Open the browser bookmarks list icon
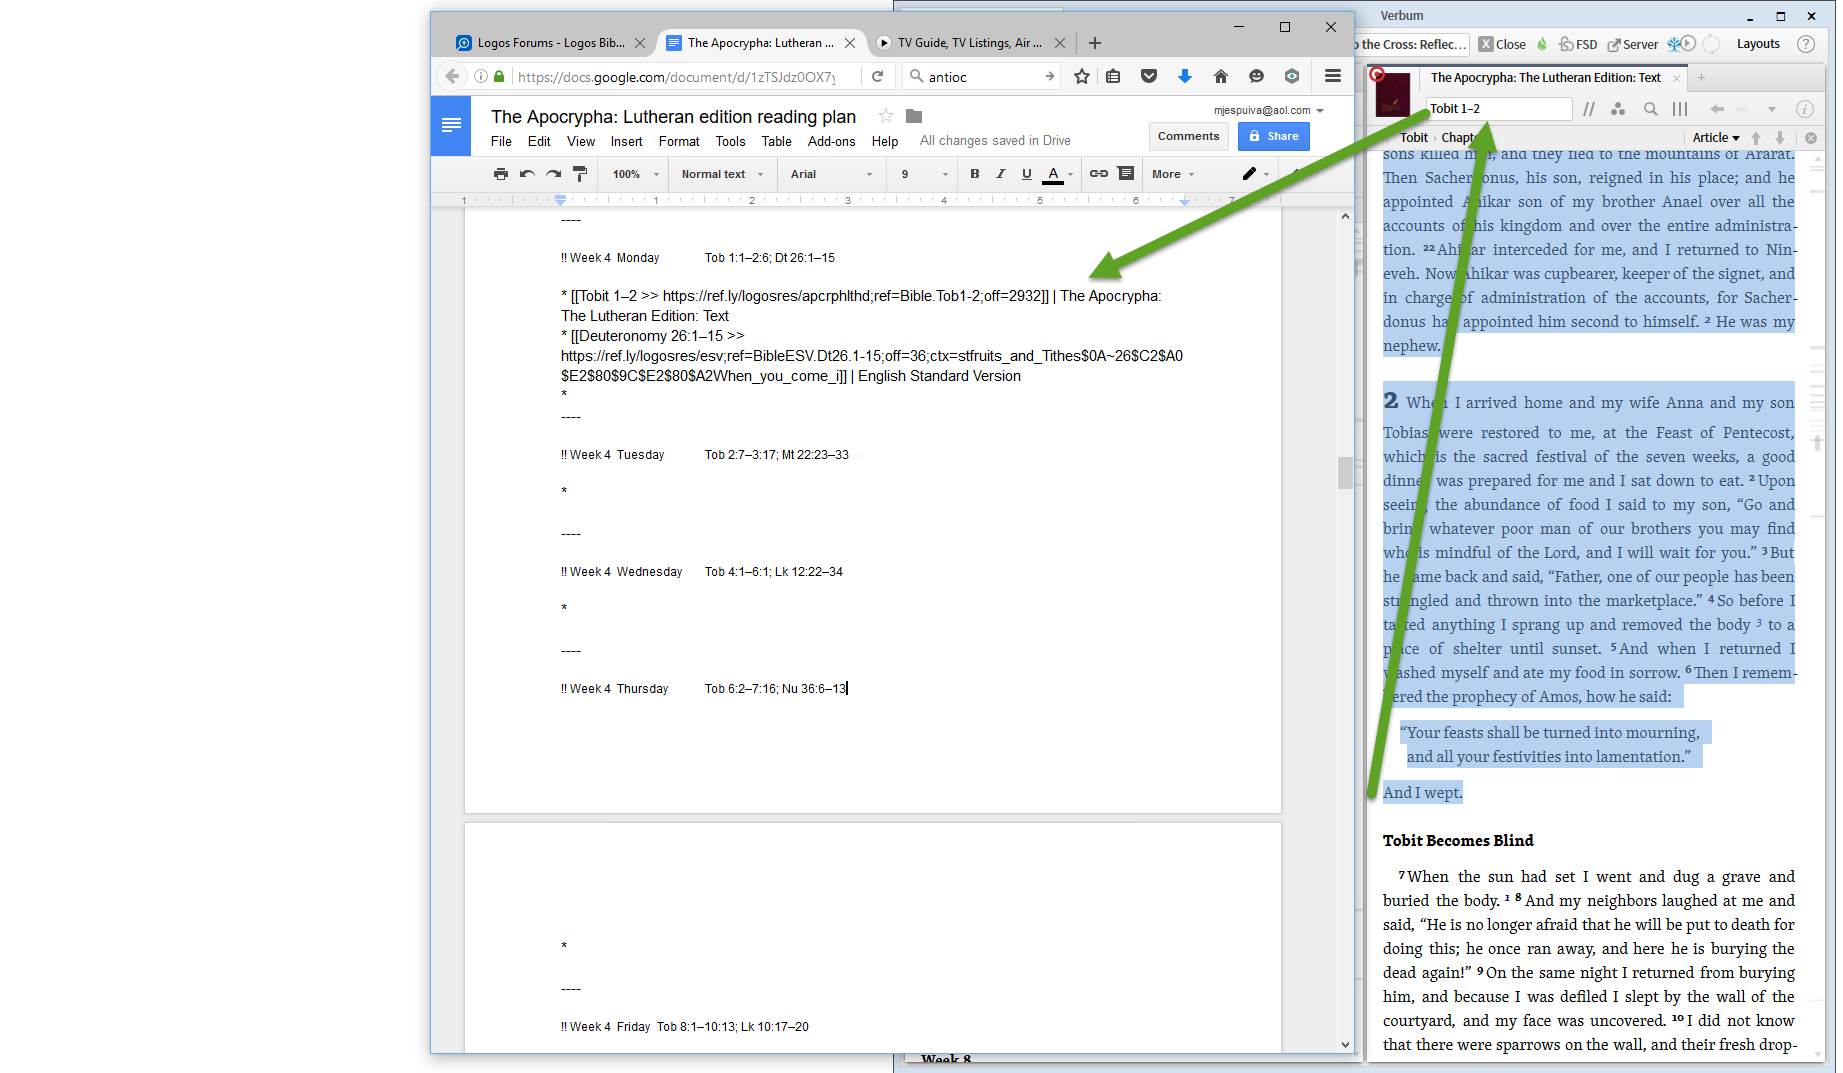 tap(1113, 77)
